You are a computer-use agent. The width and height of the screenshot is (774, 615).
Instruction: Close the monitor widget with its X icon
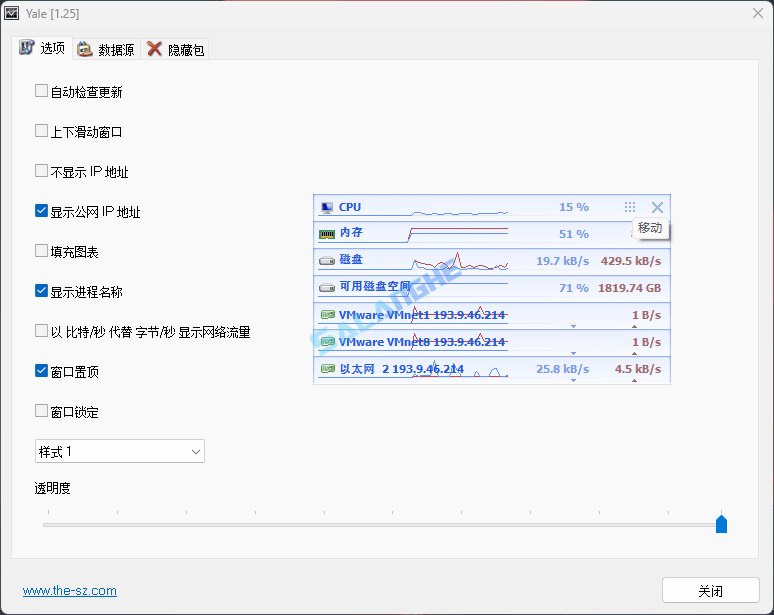pos(657,207)
